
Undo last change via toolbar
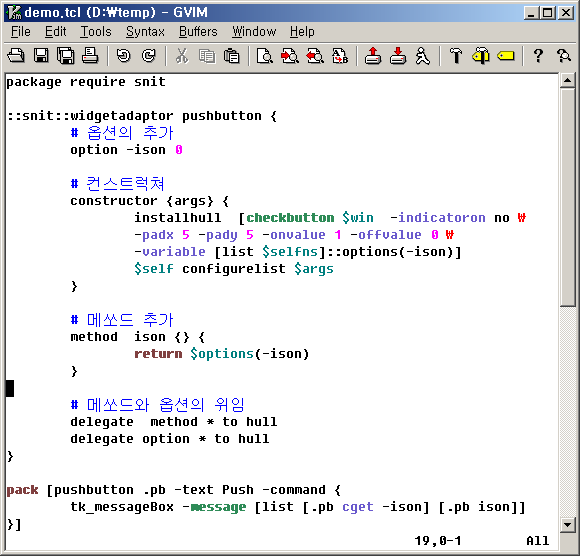click(124, 56)
